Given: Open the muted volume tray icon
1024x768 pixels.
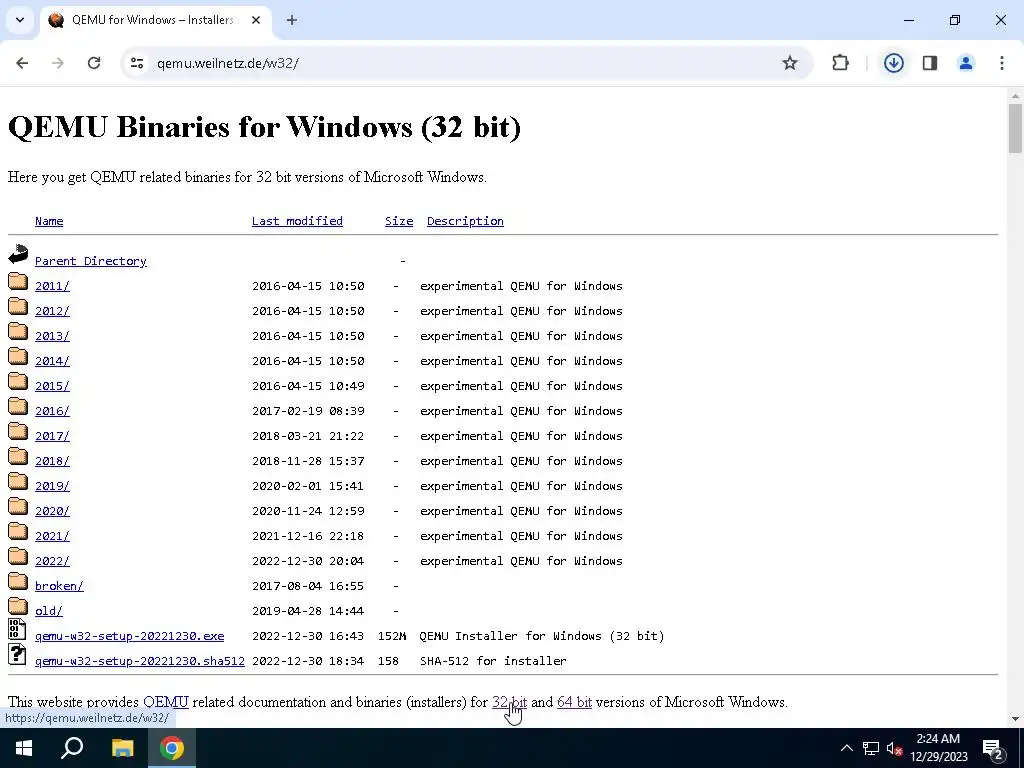Looking at the screenshot, I should click(x=894, y=748).
